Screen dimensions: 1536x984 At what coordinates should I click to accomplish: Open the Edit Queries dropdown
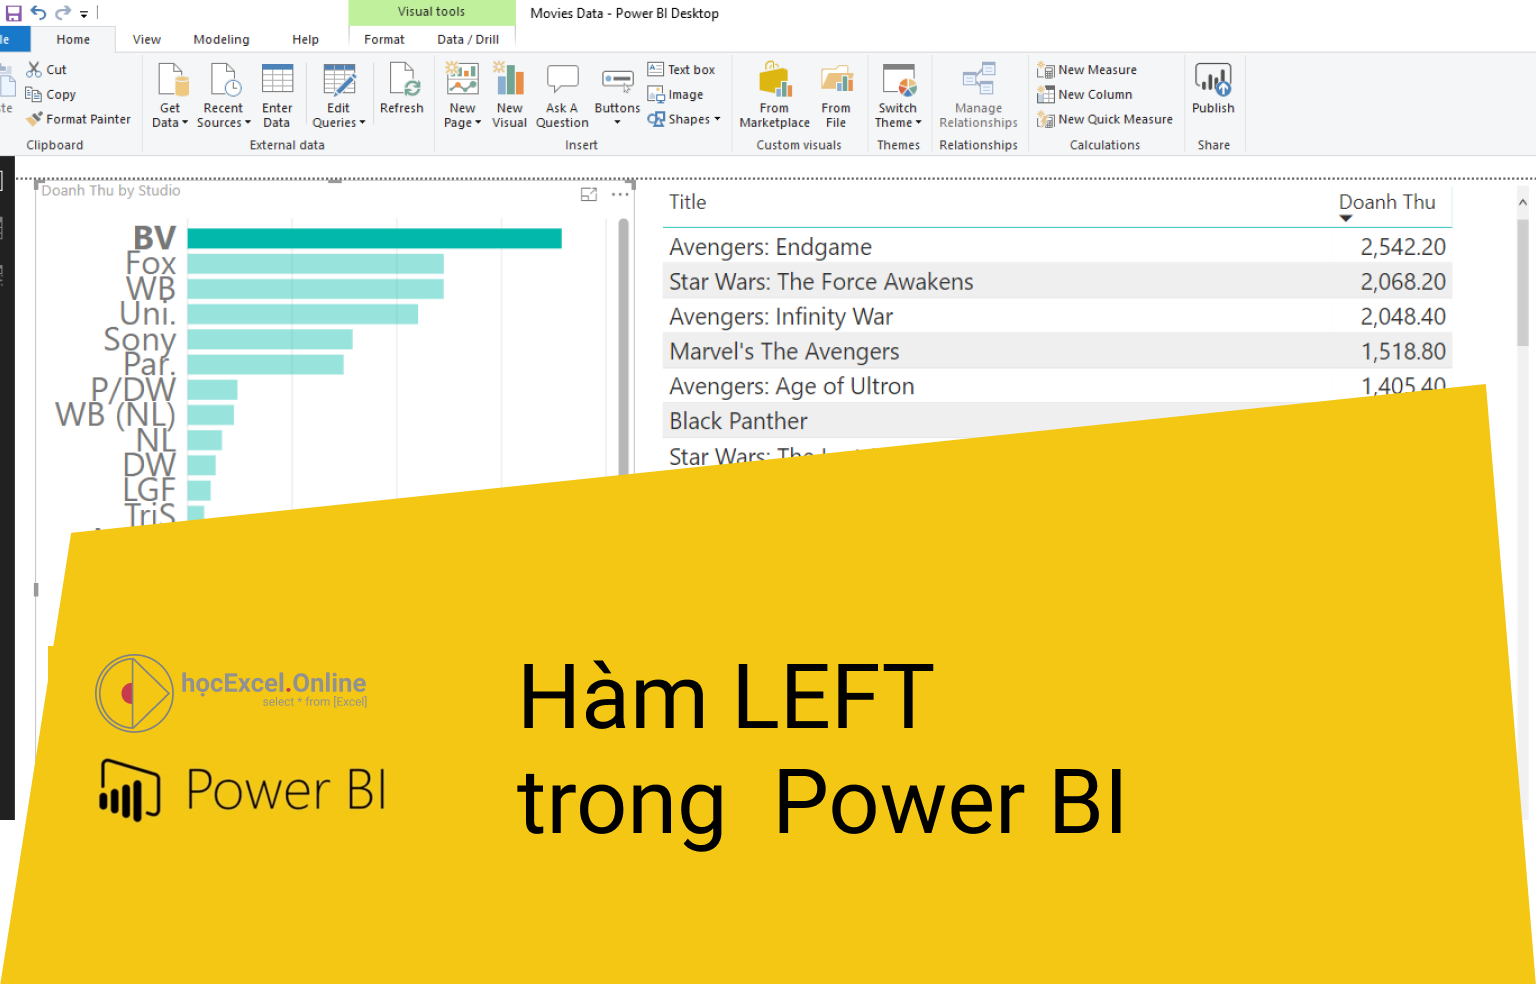pos(339,95)
